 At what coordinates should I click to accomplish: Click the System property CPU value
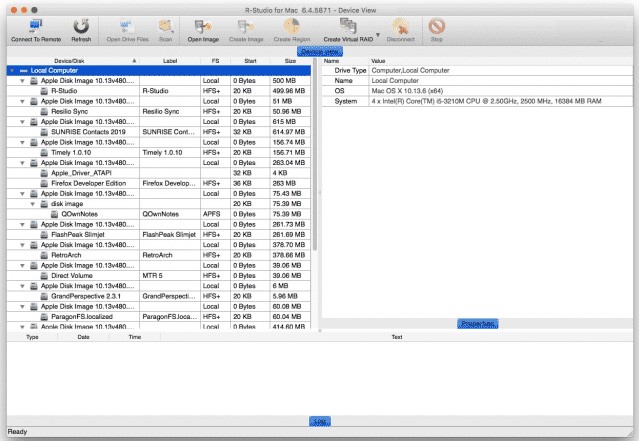[486, 101]
